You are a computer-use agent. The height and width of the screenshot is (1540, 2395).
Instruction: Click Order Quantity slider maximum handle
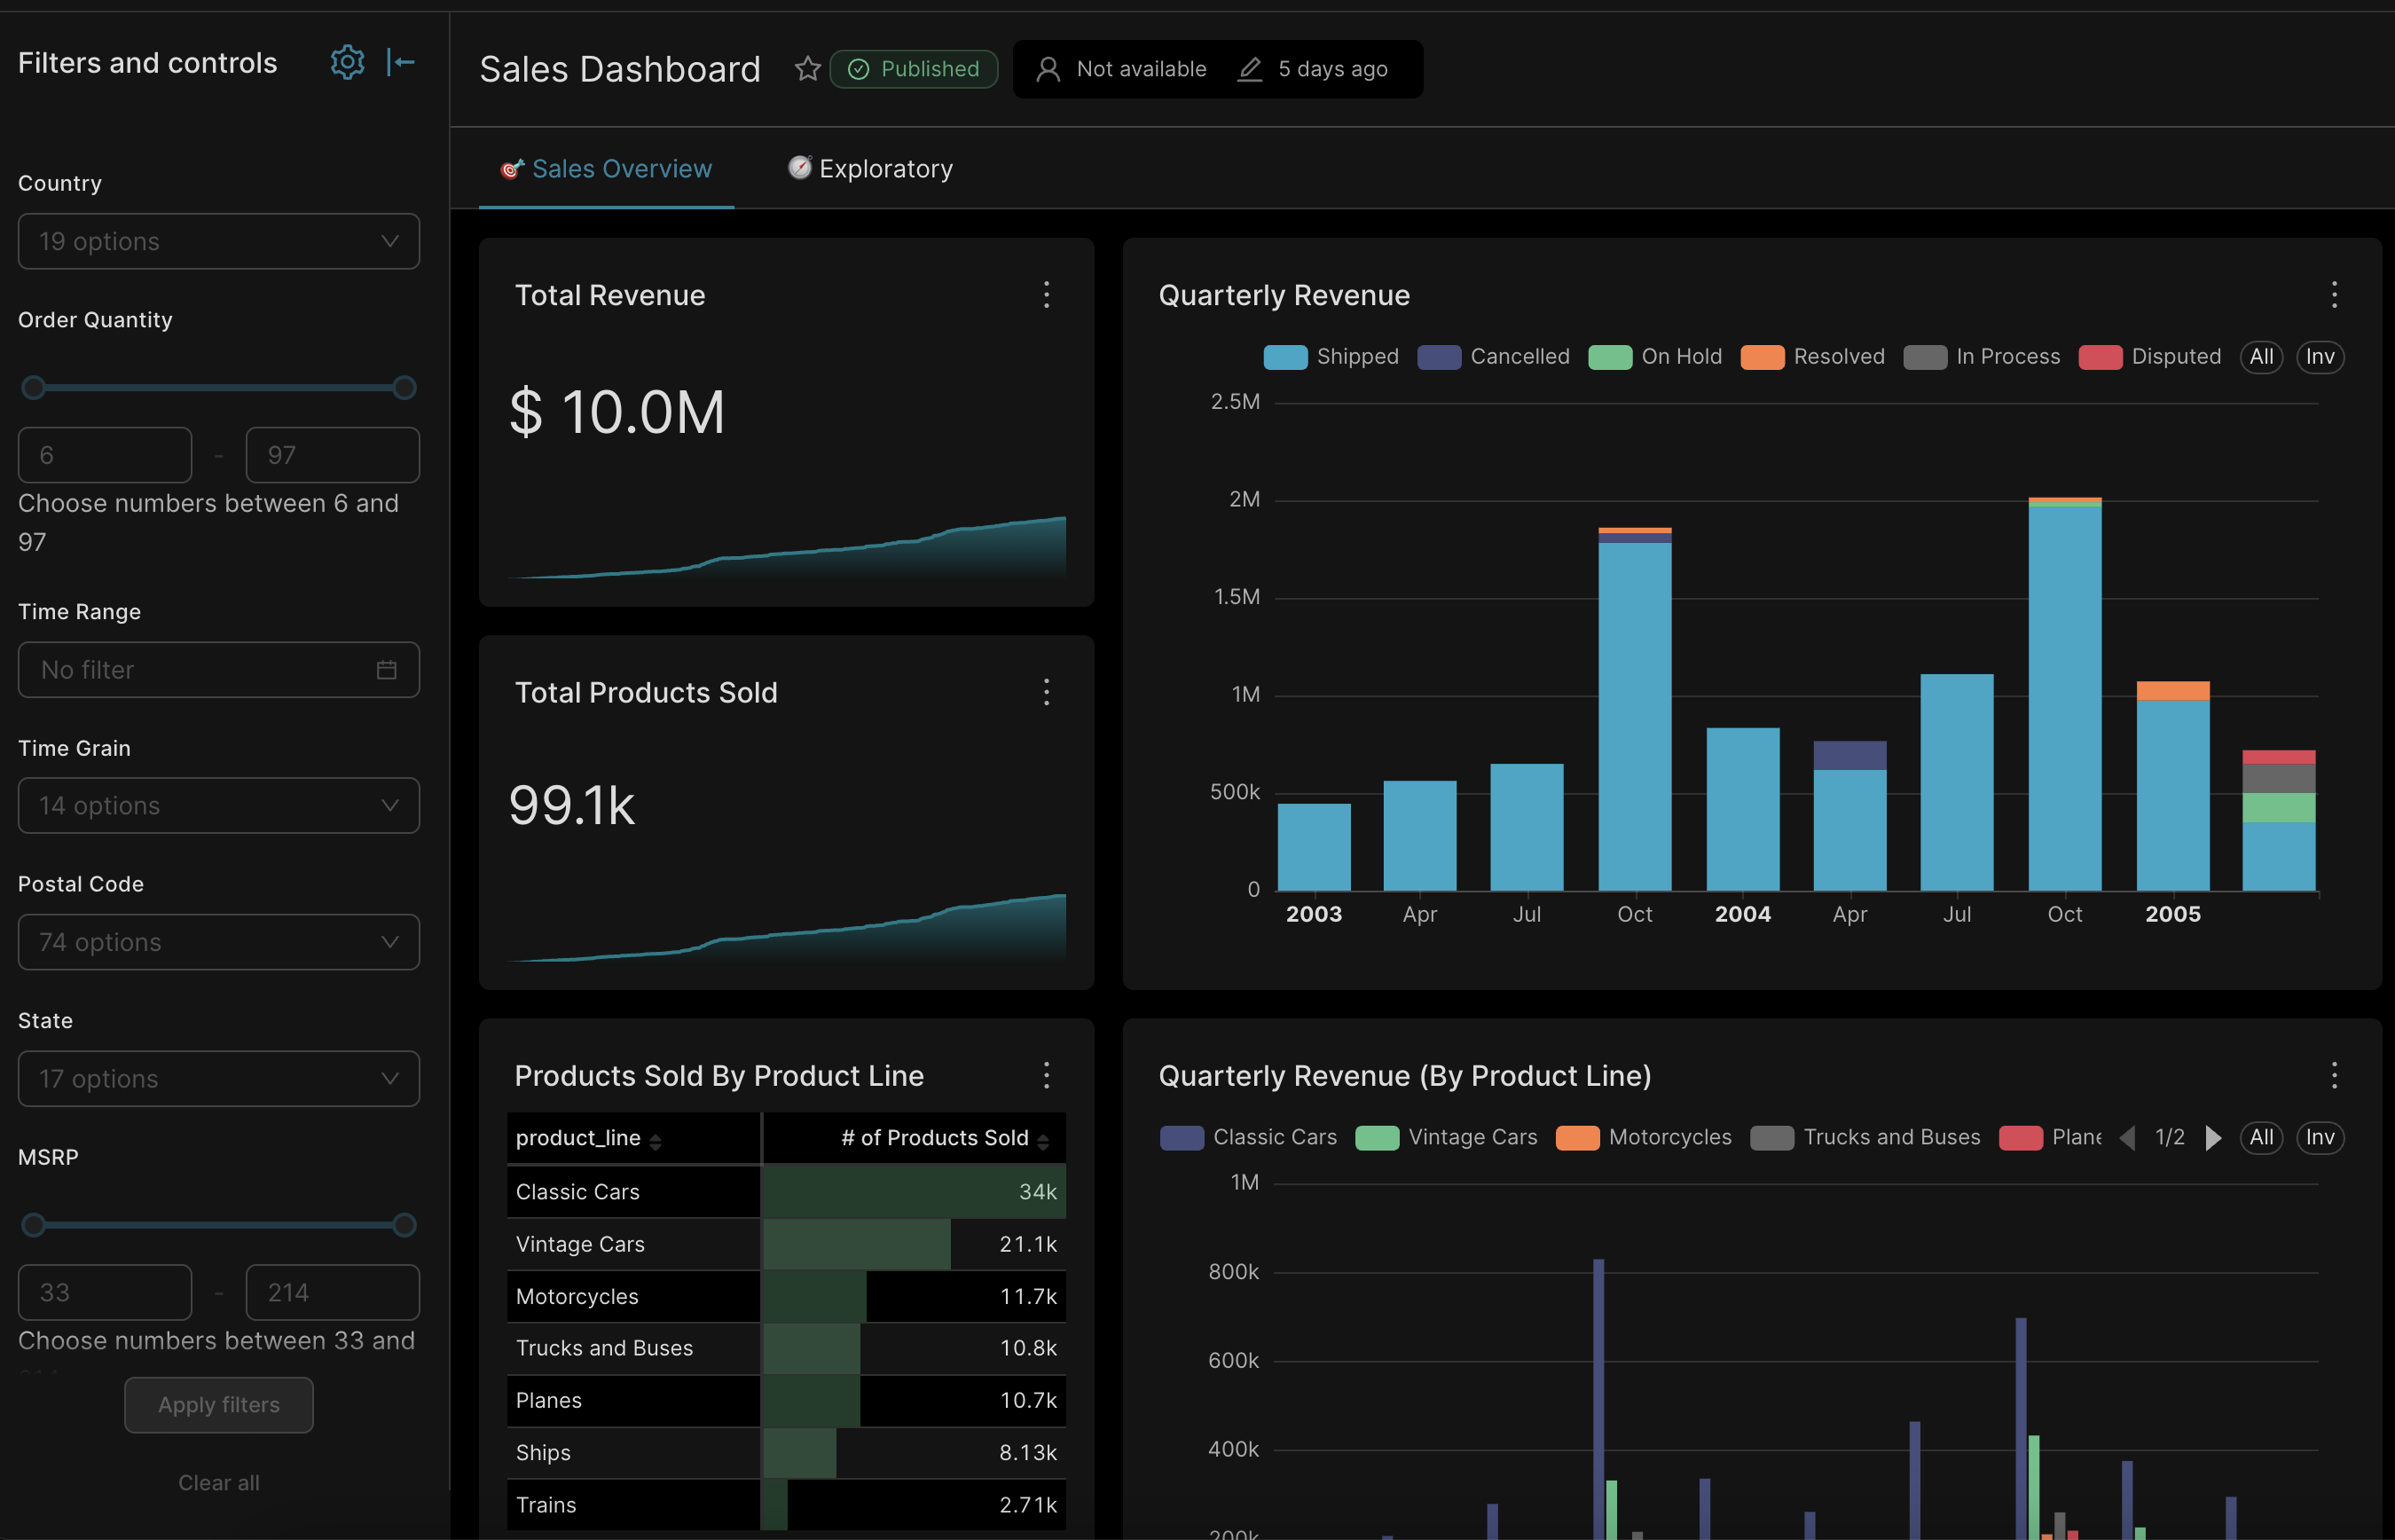(404, 388)
